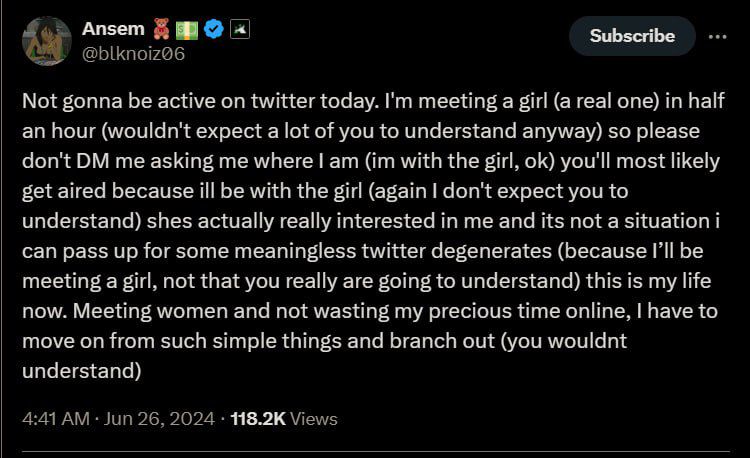Viewport: 750px width, 458px height.
Task: Open the three-dot more options menu
Action: click(717, 36)
